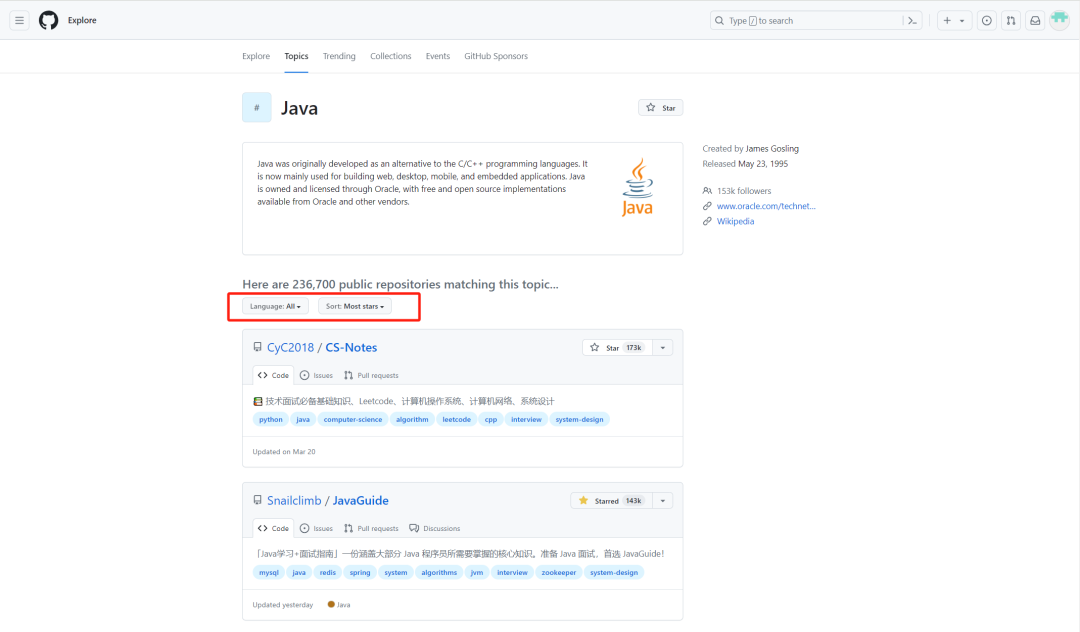Open the user profile avatar
The image size is (1080, 632).
coord(1059,20)
